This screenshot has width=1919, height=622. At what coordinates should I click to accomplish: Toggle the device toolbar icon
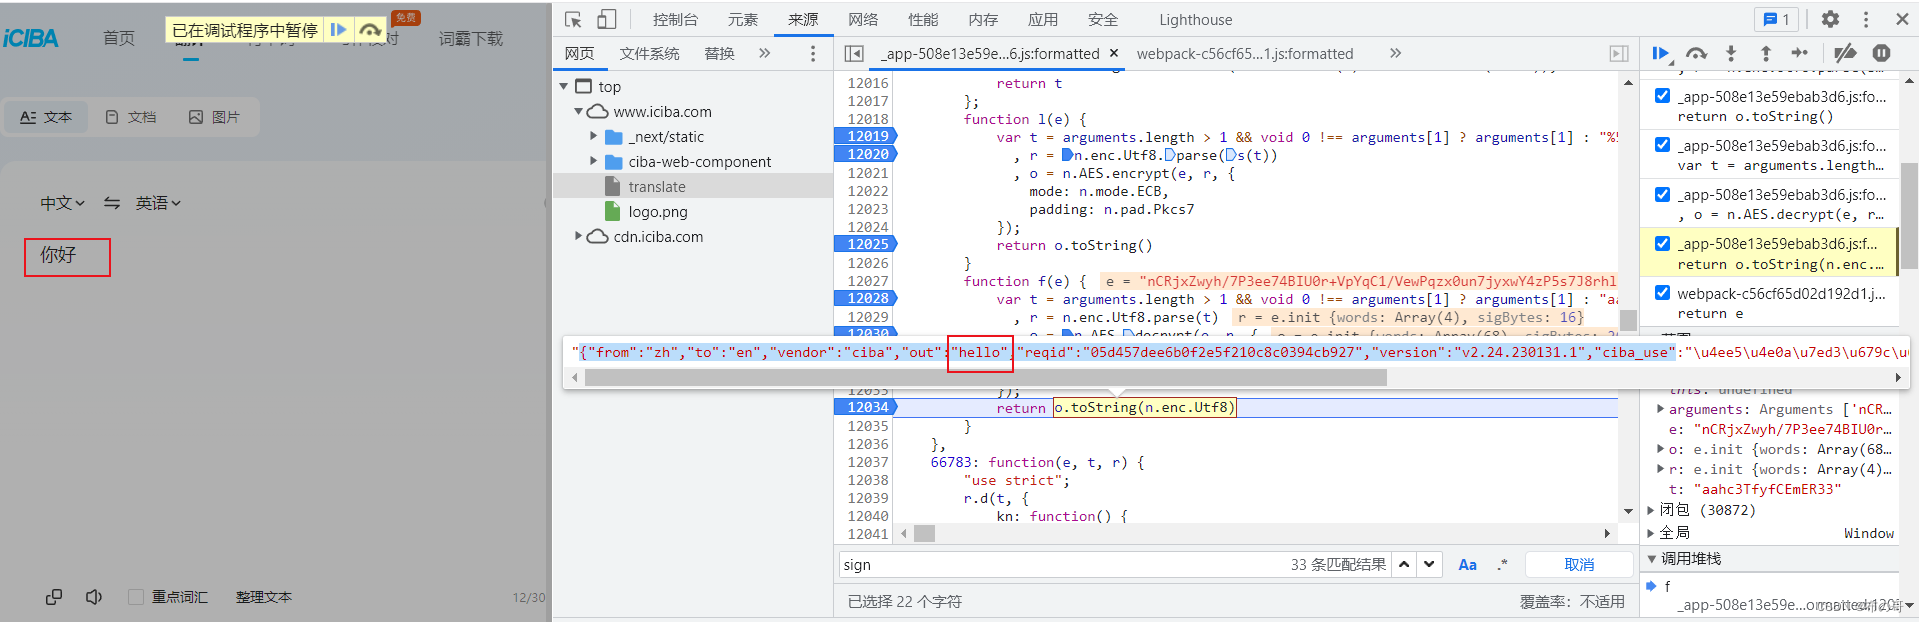[x=607, y=19]
